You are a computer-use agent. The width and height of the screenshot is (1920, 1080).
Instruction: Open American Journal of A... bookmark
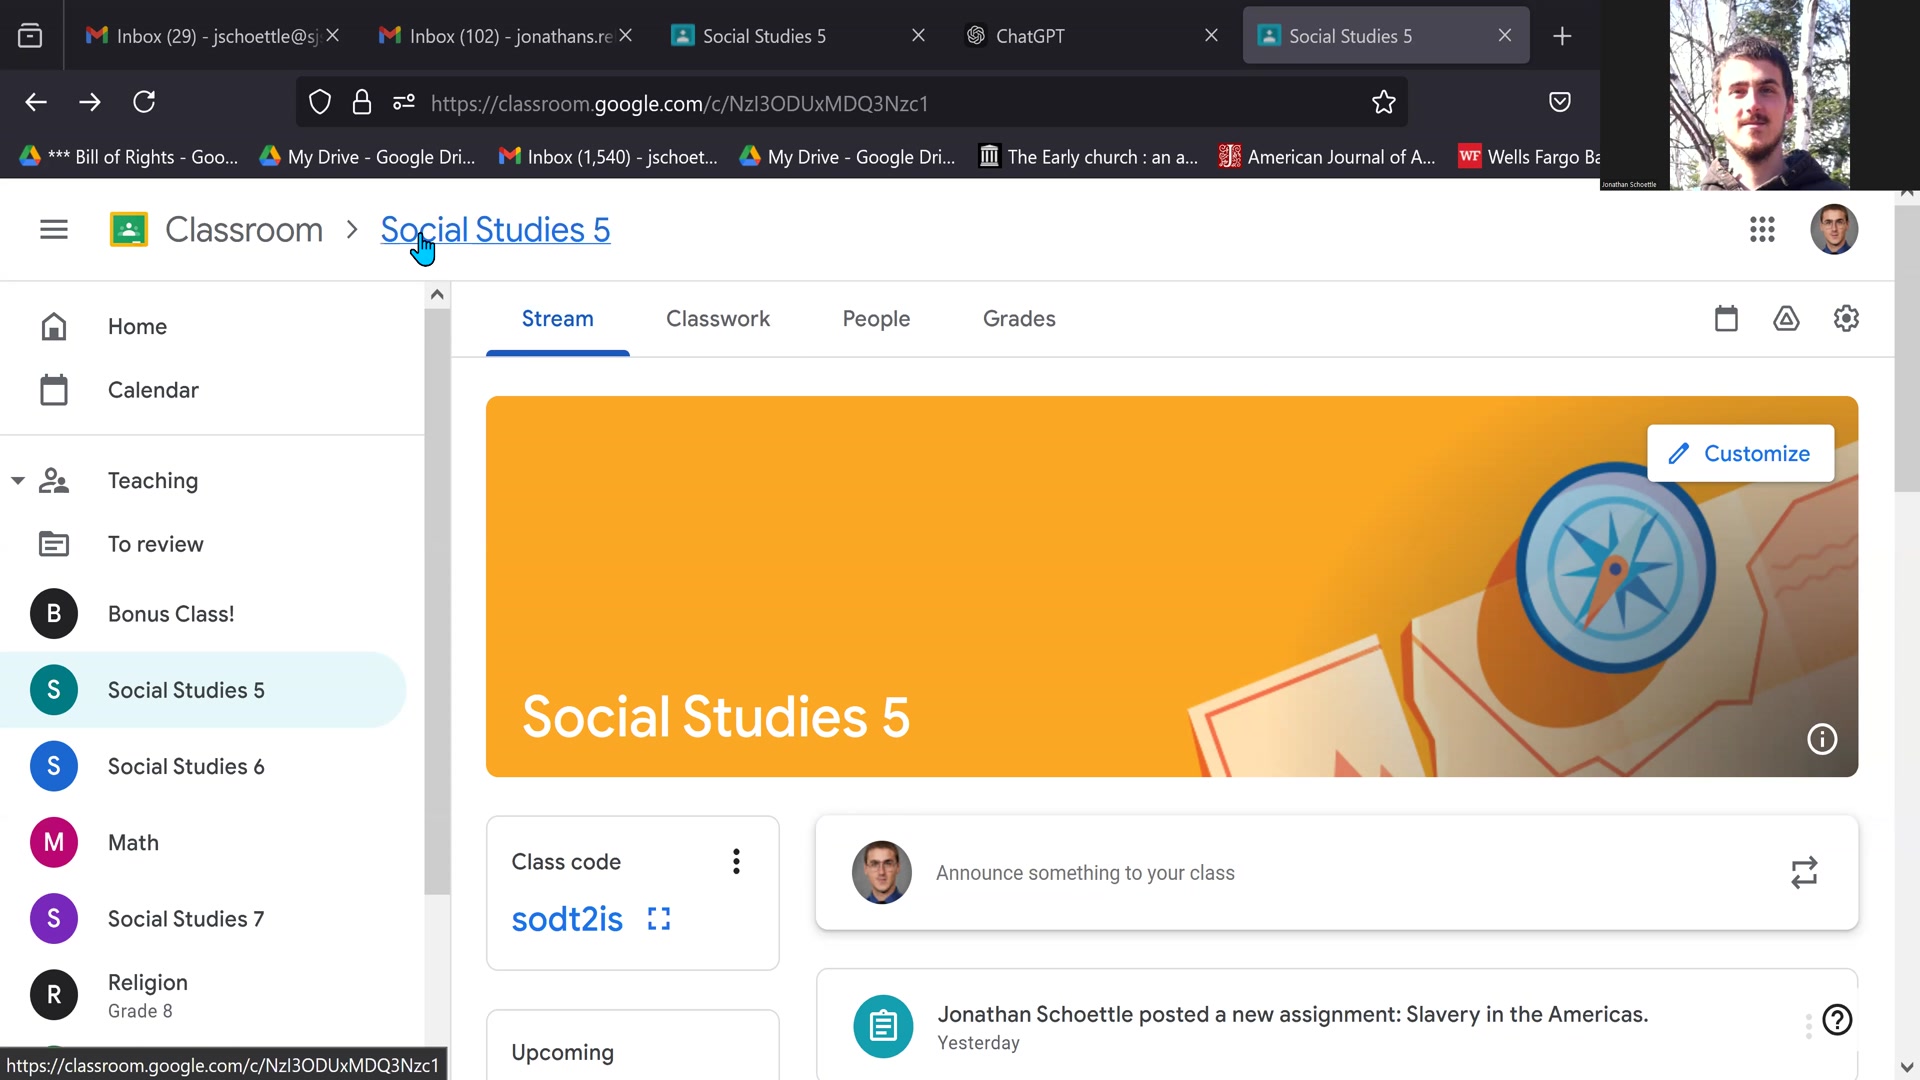click(1328, 157)
